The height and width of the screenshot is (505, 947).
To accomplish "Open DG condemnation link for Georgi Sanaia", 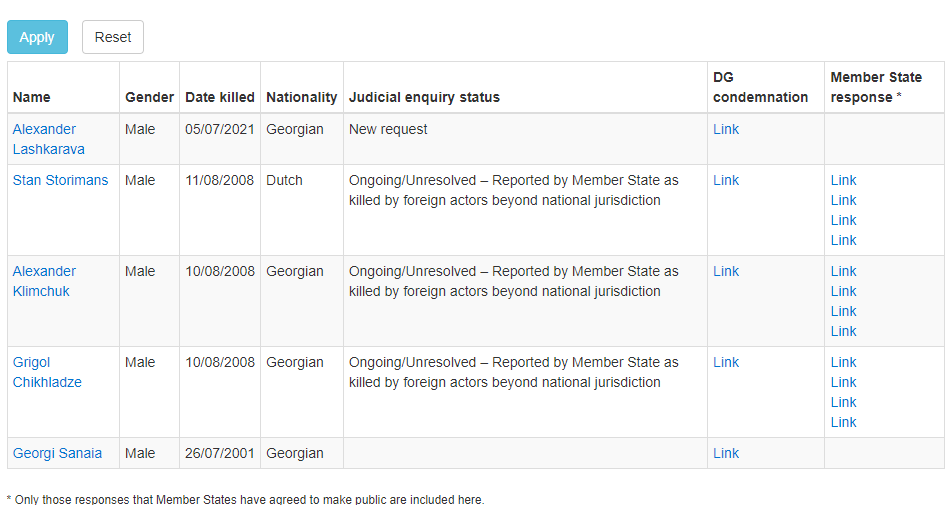I will coord(725,453).
